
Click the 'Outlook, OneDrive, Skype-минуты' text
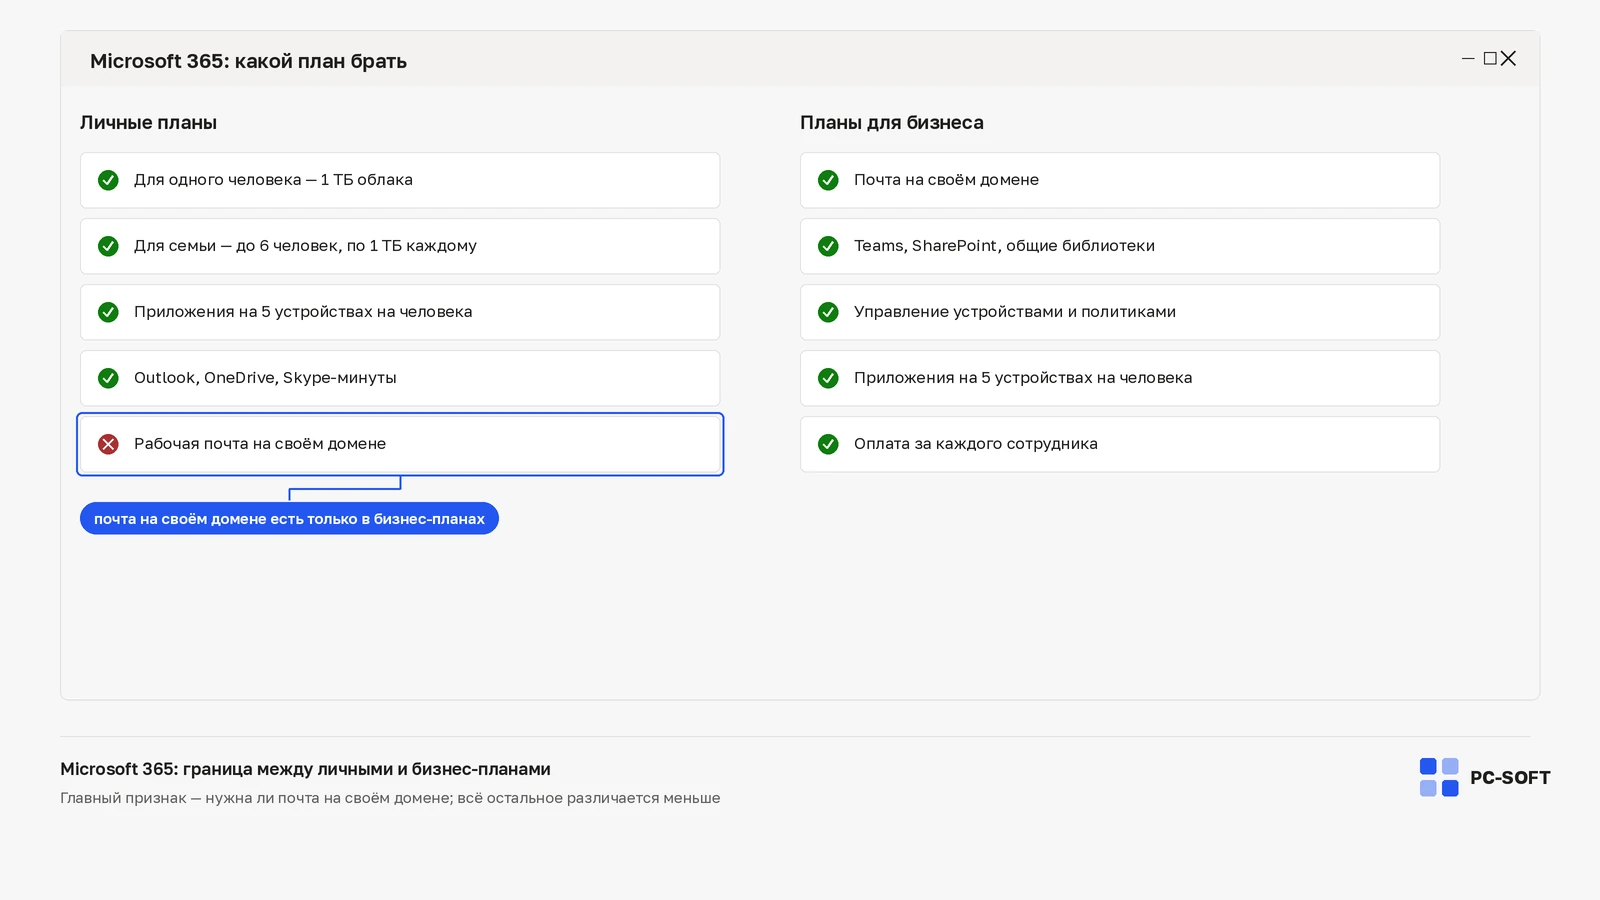point(265,378)
